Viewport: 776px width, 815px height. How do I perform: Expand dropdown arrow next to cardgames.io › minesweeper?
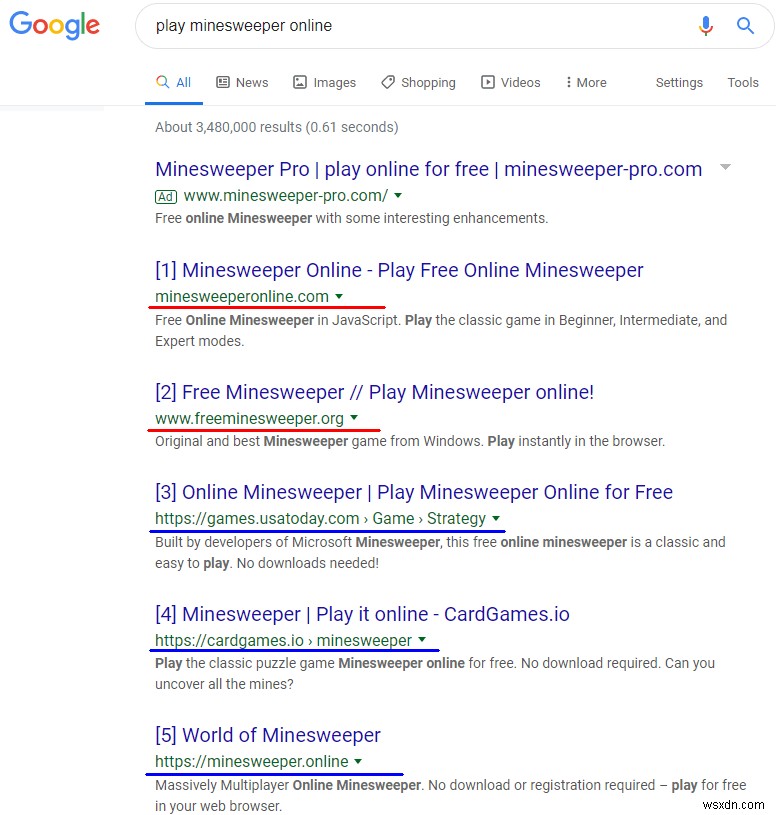point(422,640)
